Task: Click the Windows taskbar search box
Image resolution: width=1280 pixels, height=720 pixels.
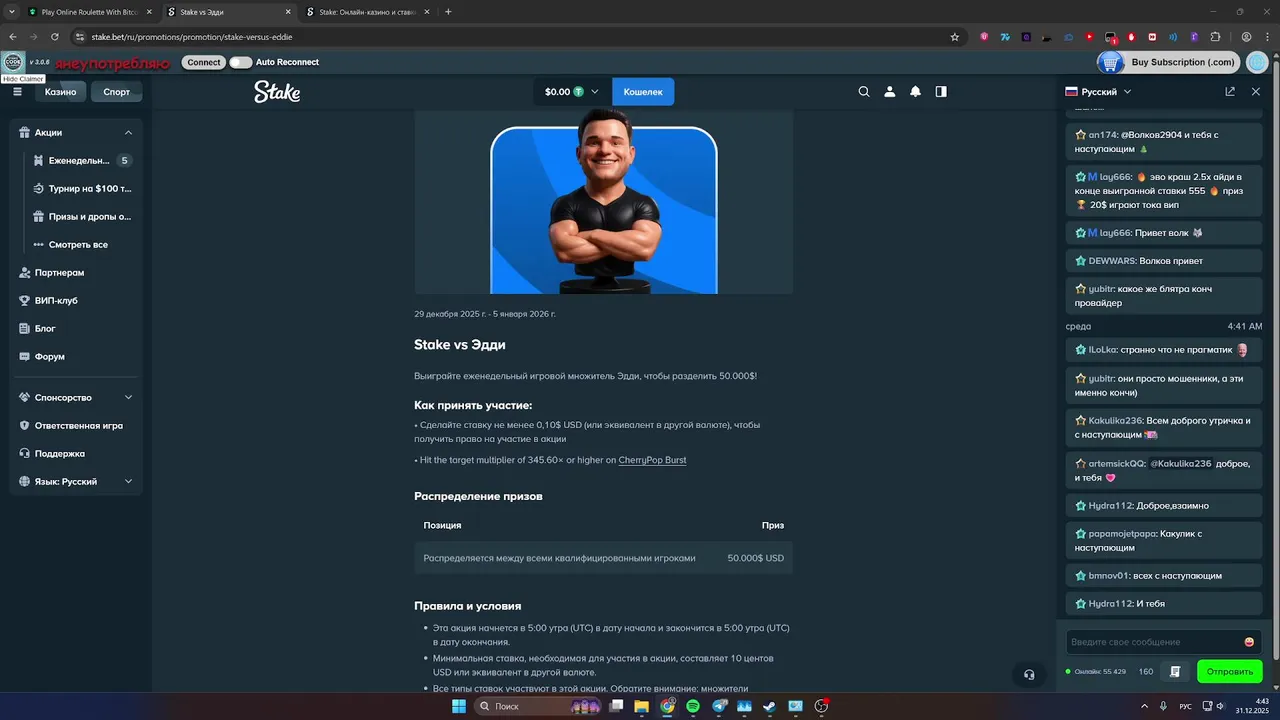Action: coord(538,706)
